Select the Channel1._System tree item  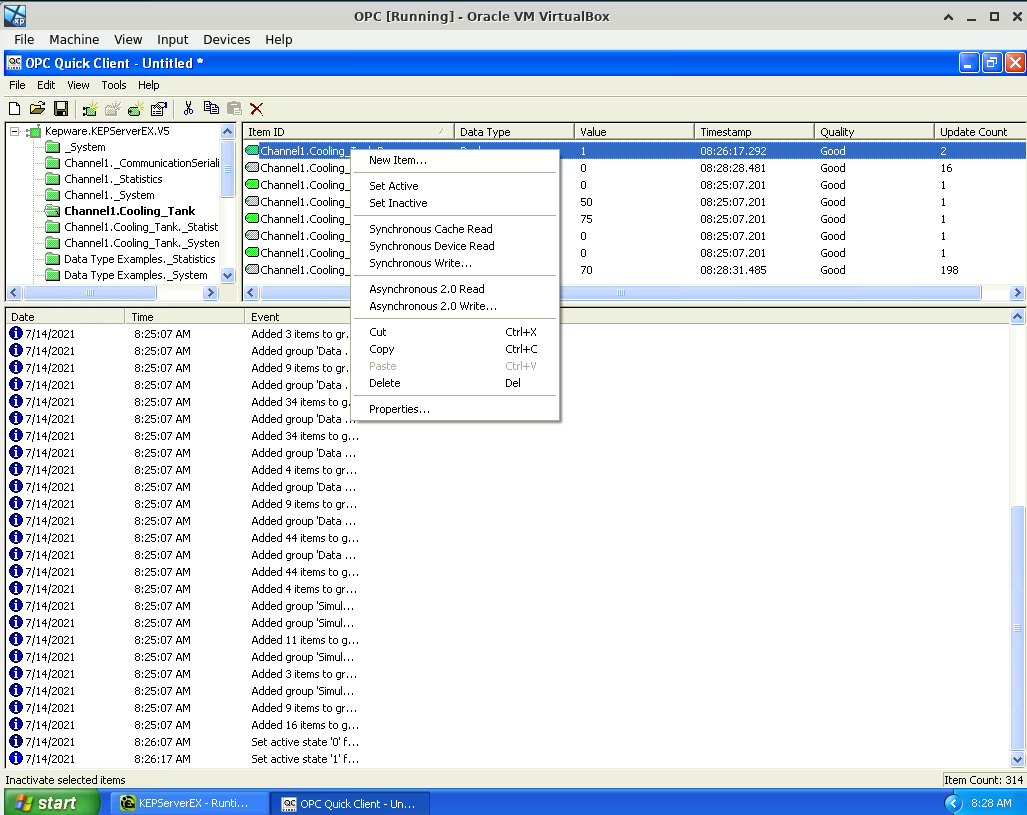109,195
